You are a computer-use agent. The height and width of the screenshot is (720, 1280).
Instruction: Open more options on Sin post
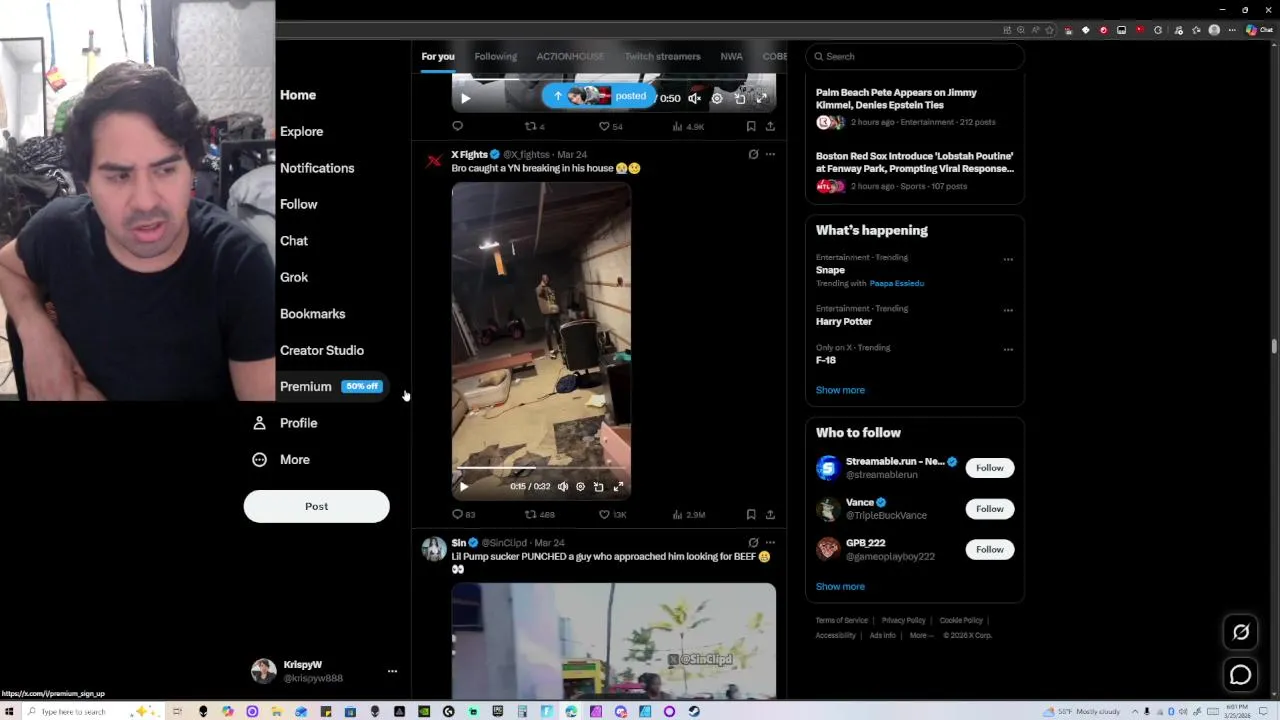(x=770, y=542)
